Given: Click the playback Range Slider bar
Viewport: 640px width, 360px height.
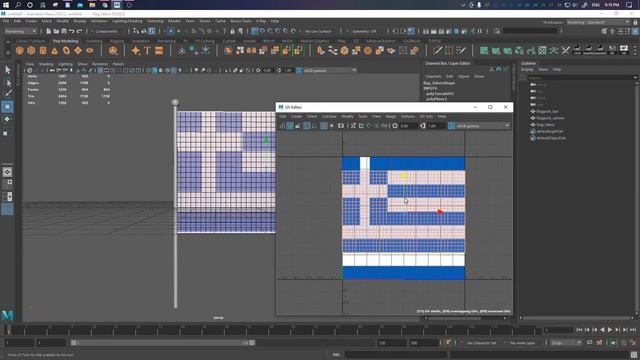Looking at the screenshot, I should 162,343.
